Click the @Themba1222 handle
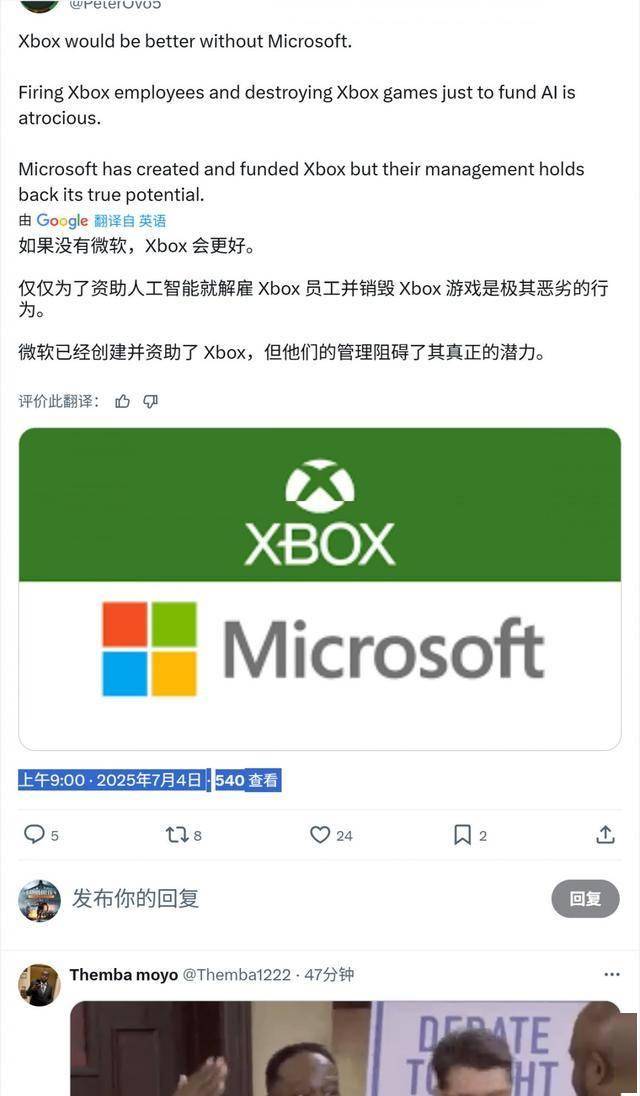Image resolution: width=640 pixels, height=1096 pixels. [237, 974]
